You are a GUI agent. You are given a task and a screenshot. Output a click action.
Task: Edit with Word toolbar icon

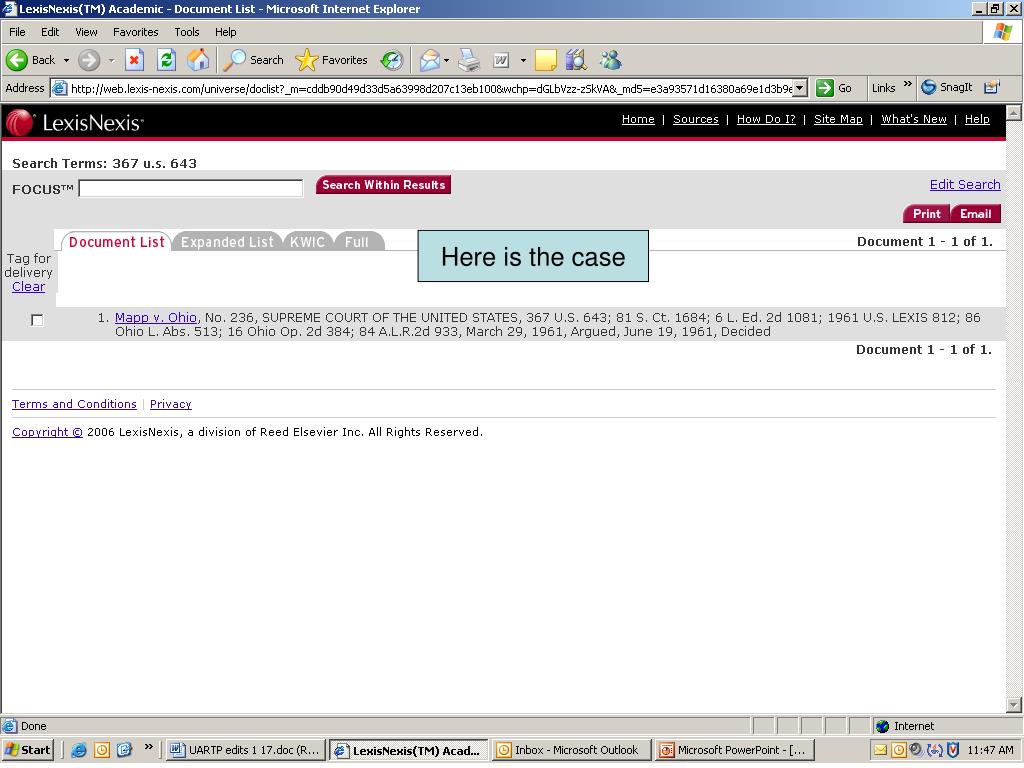pos(502,60)
